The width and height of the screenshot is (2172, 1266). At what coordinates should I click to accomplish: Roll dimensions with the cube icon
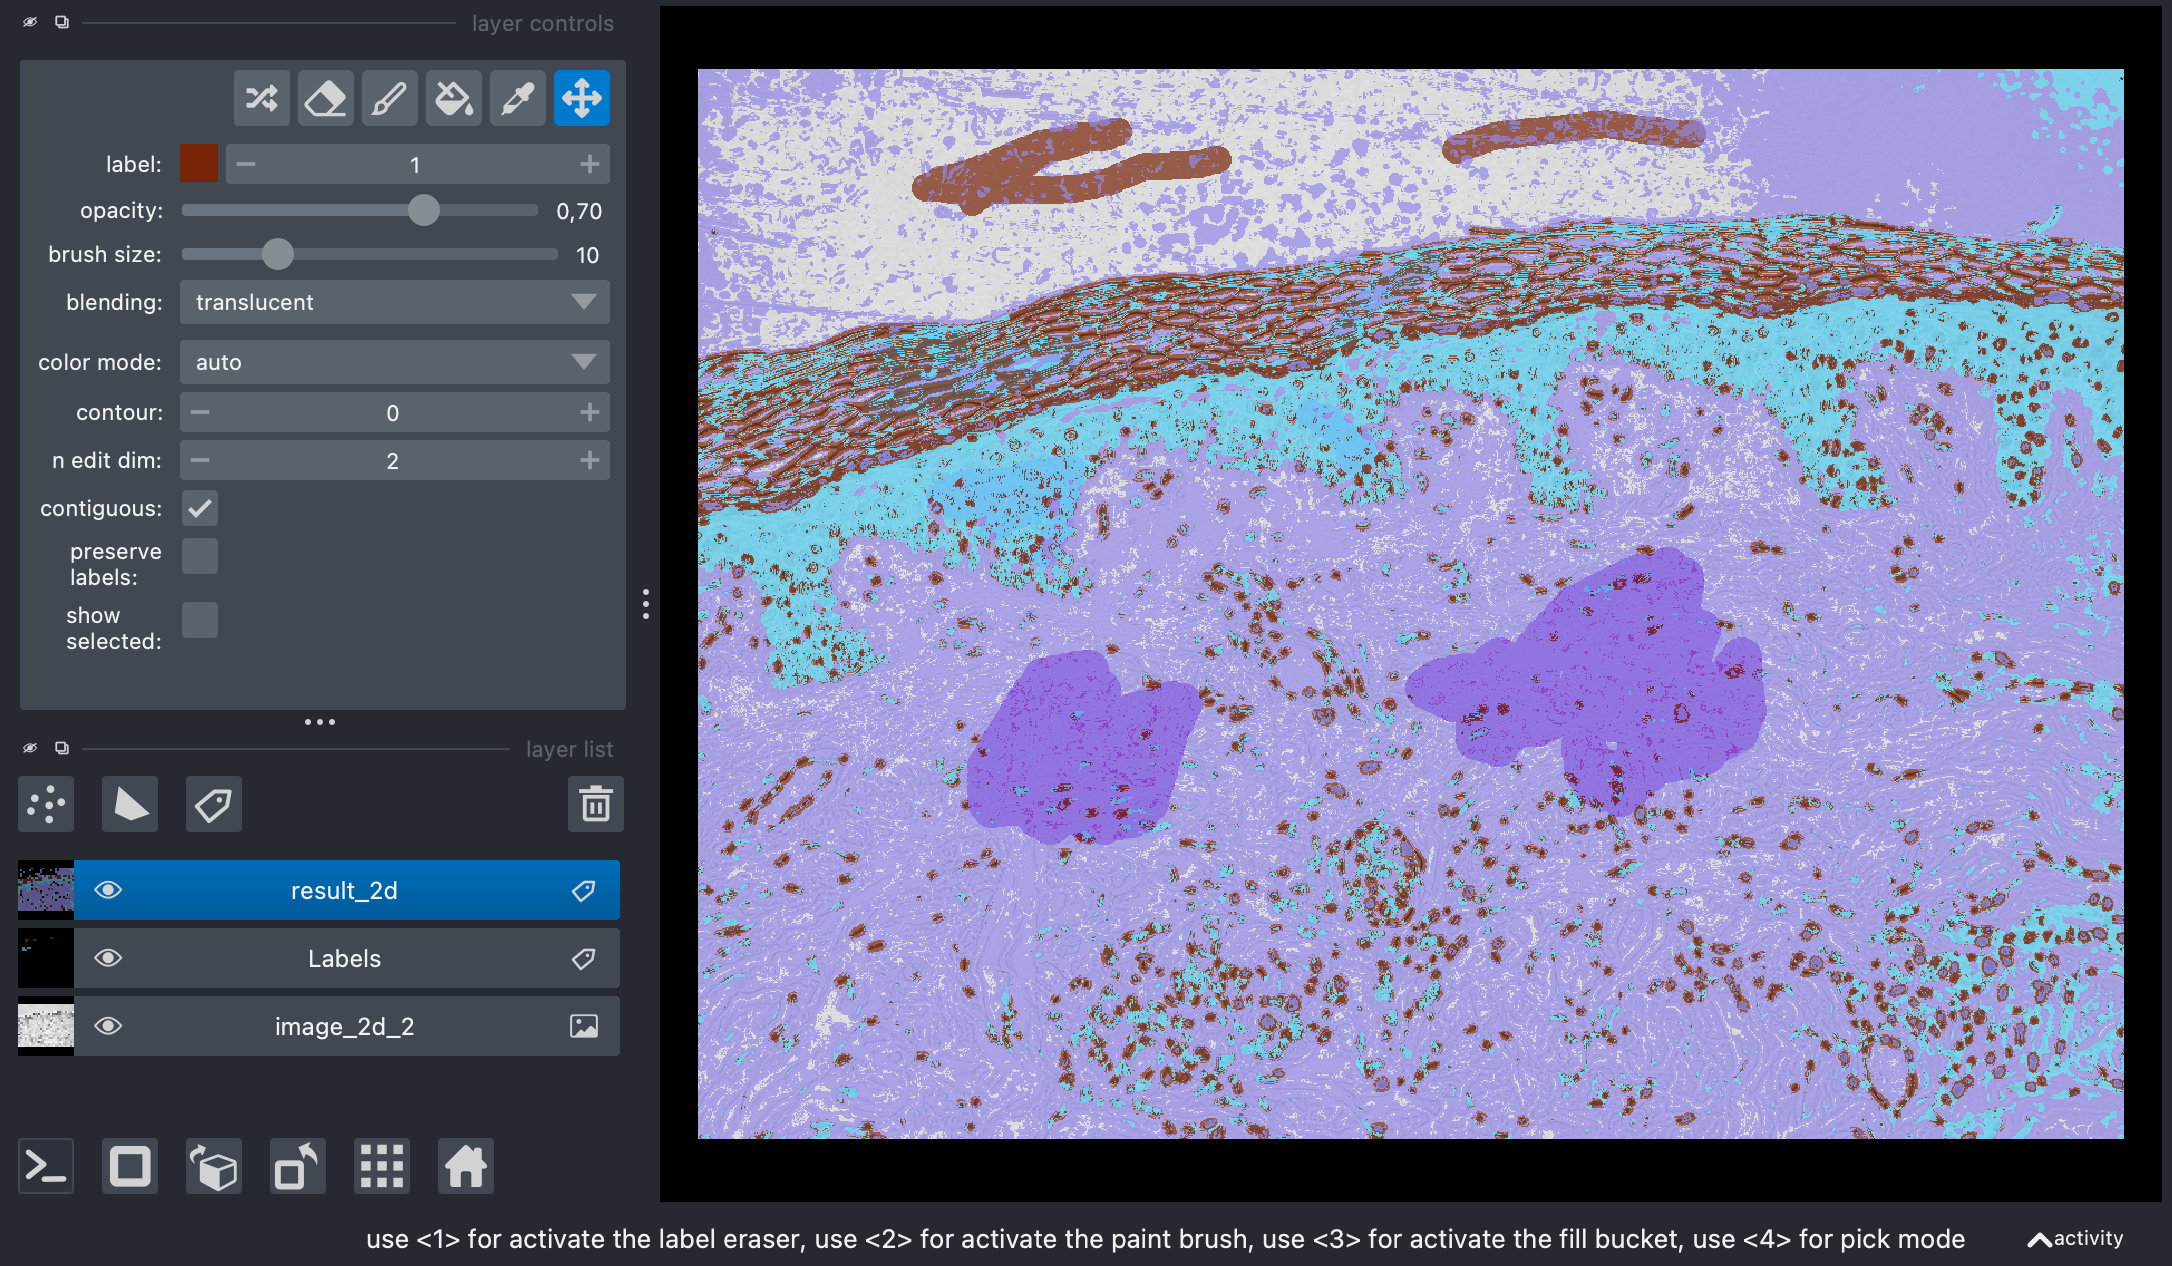point(214,1166)
